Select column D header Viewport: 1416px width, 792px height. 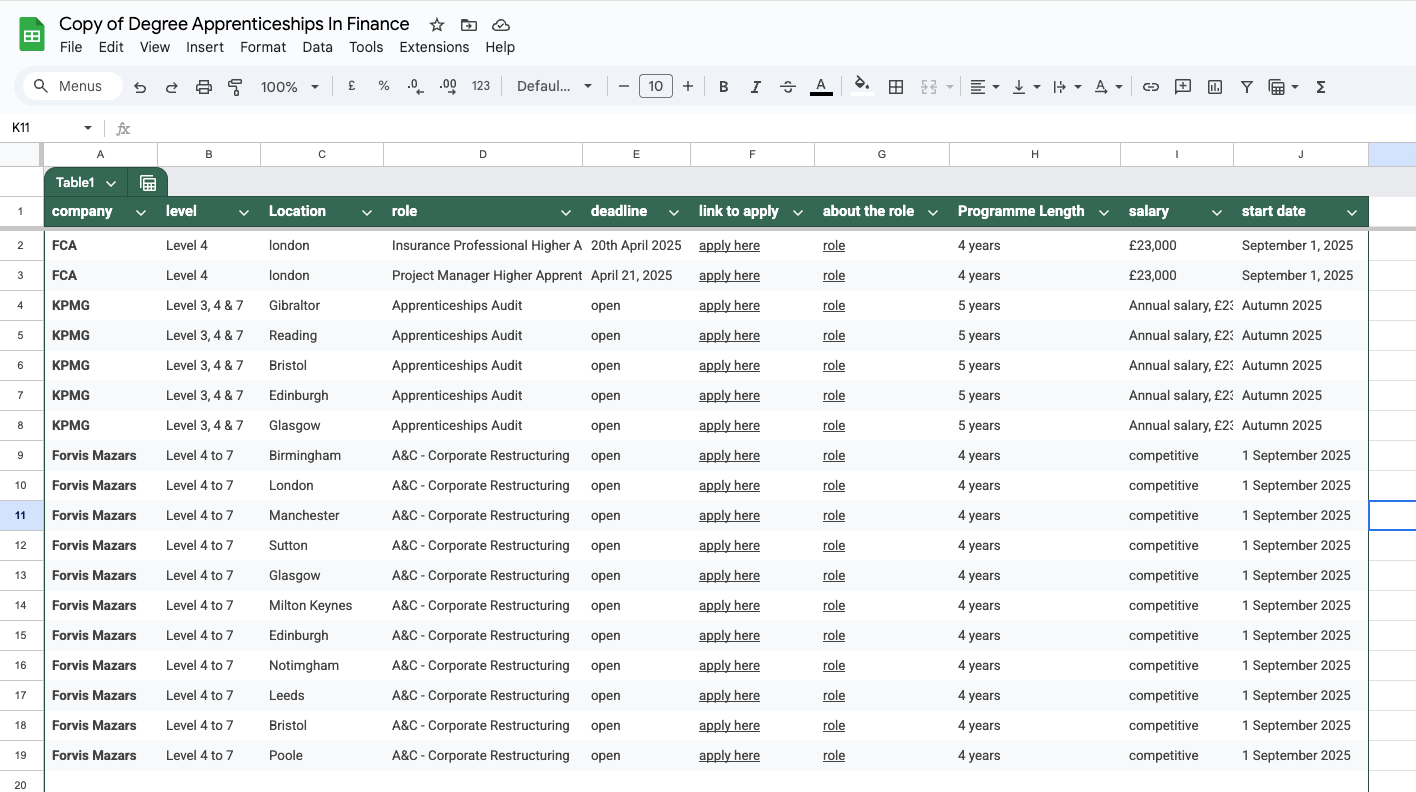[483, 154]
